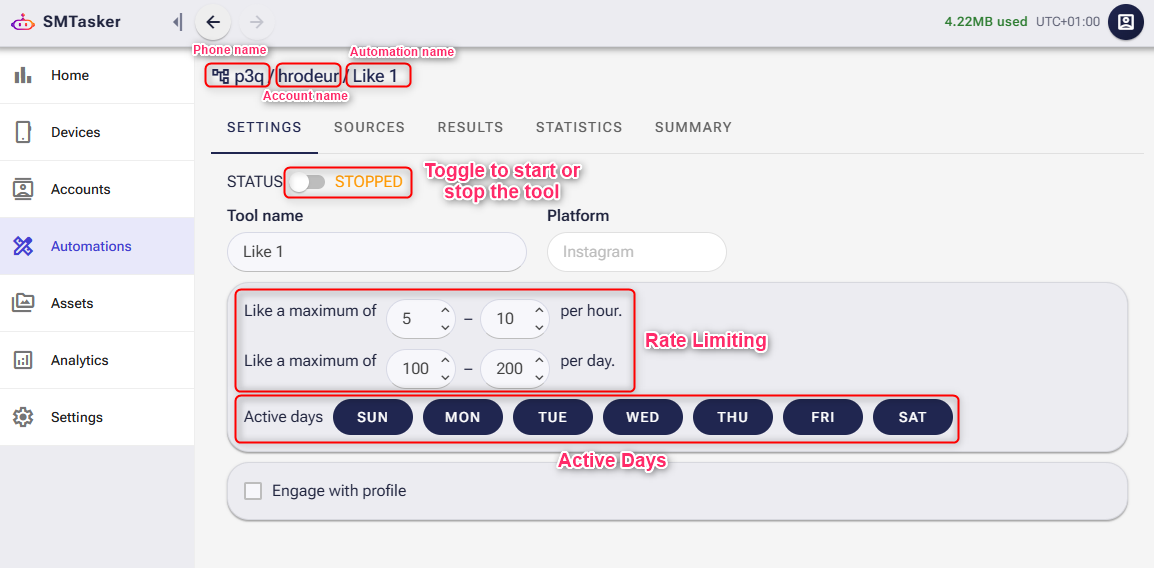Viewport: 1154px width, 568px height.
Task: Open the STATISTICS tab
Action: click(x=579, y=127)
